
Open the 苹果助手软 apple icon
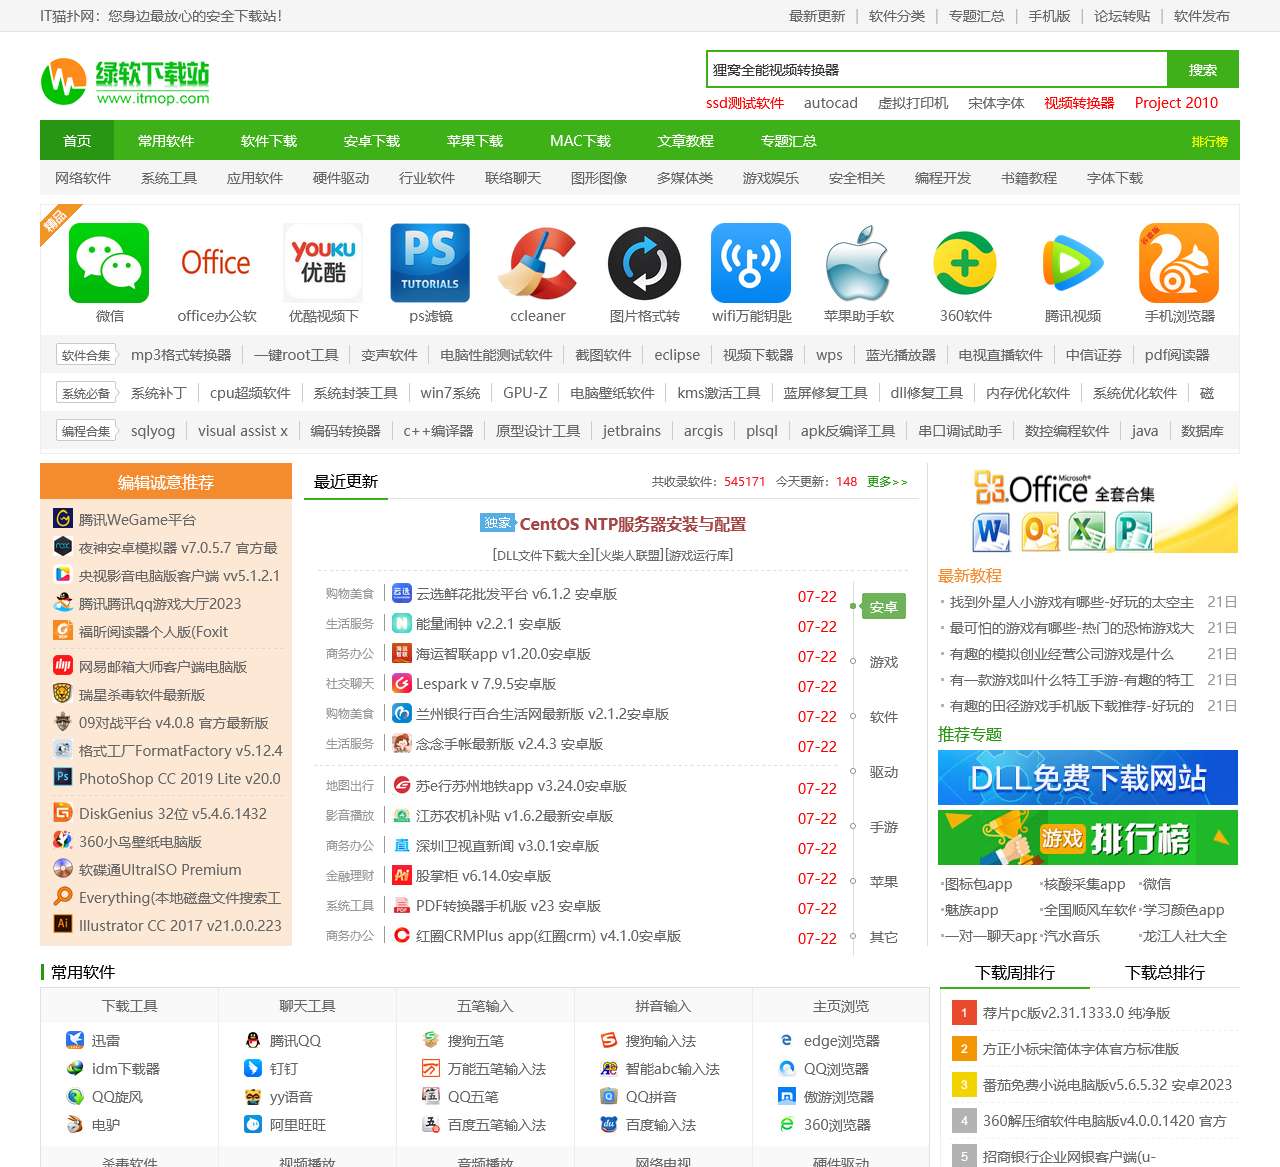click(x=858, y=263)
